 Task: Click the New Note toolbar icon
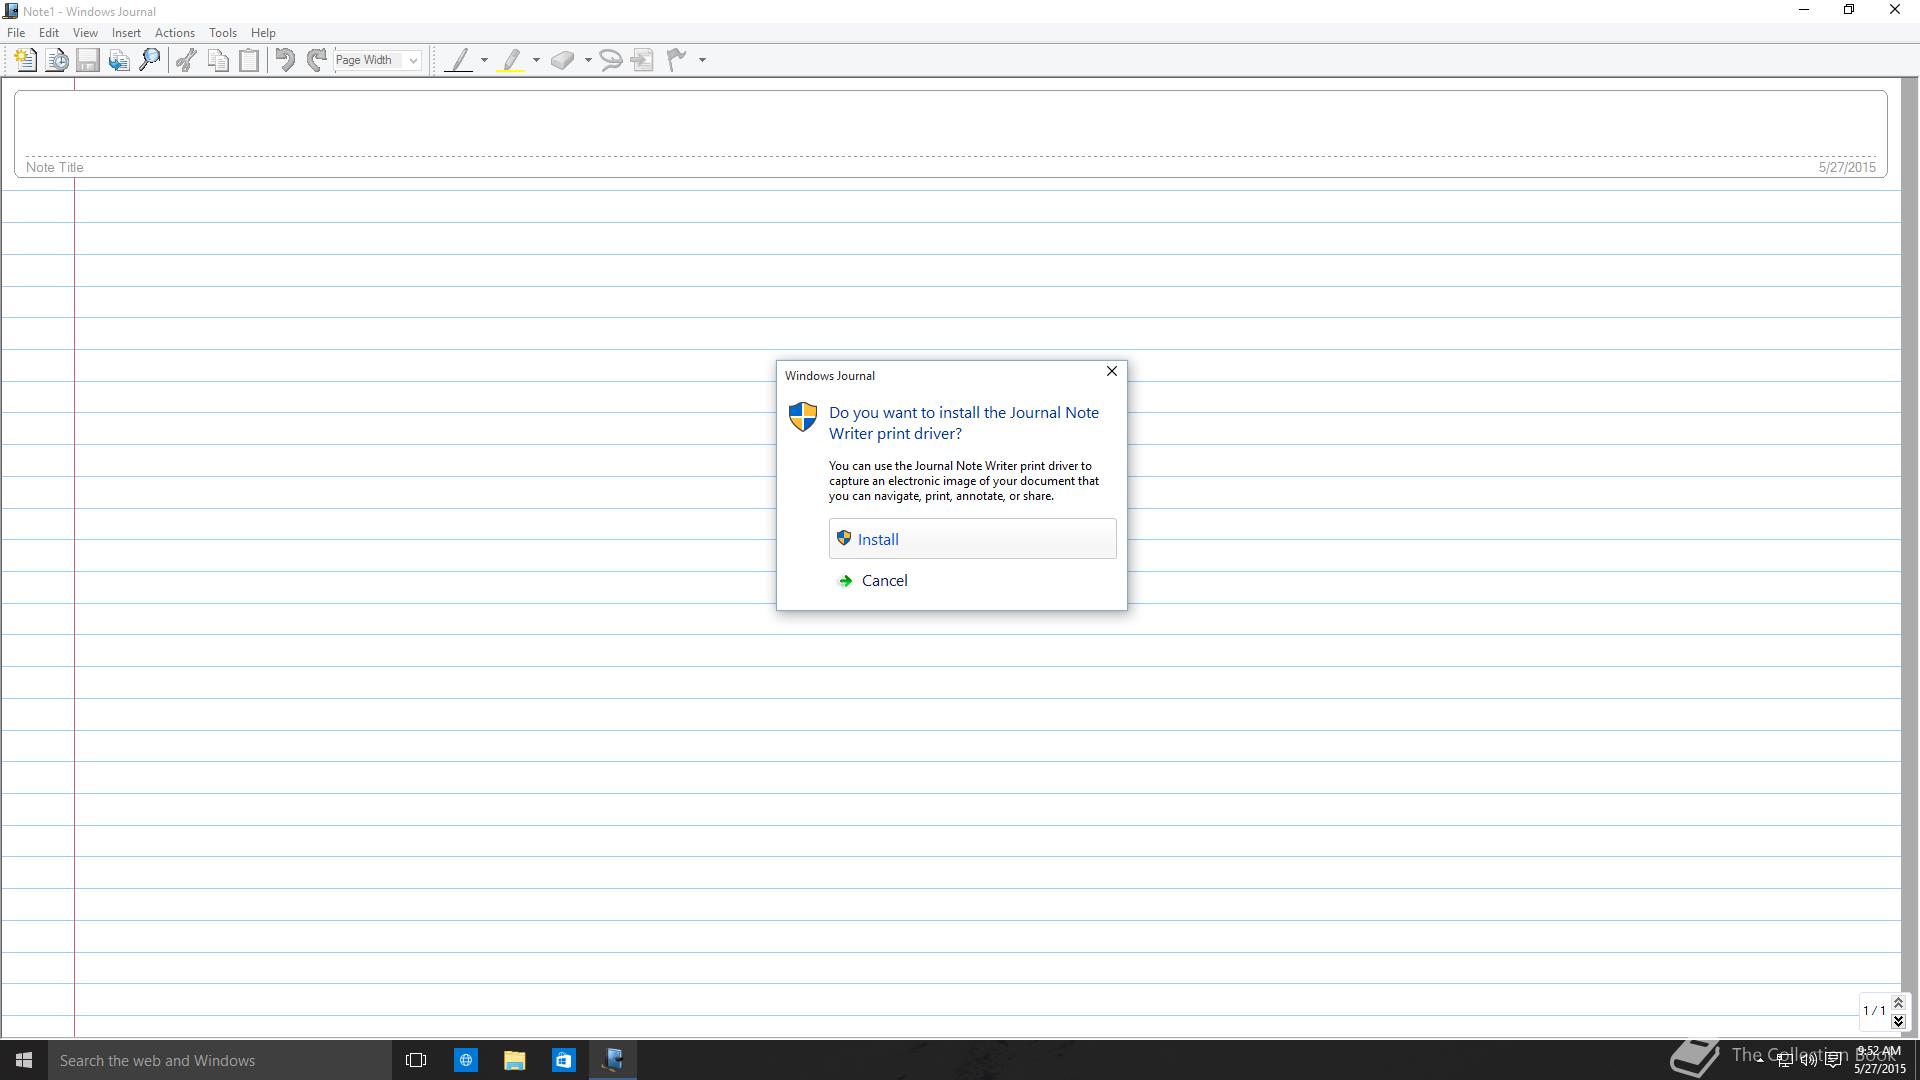coord(25,60)
